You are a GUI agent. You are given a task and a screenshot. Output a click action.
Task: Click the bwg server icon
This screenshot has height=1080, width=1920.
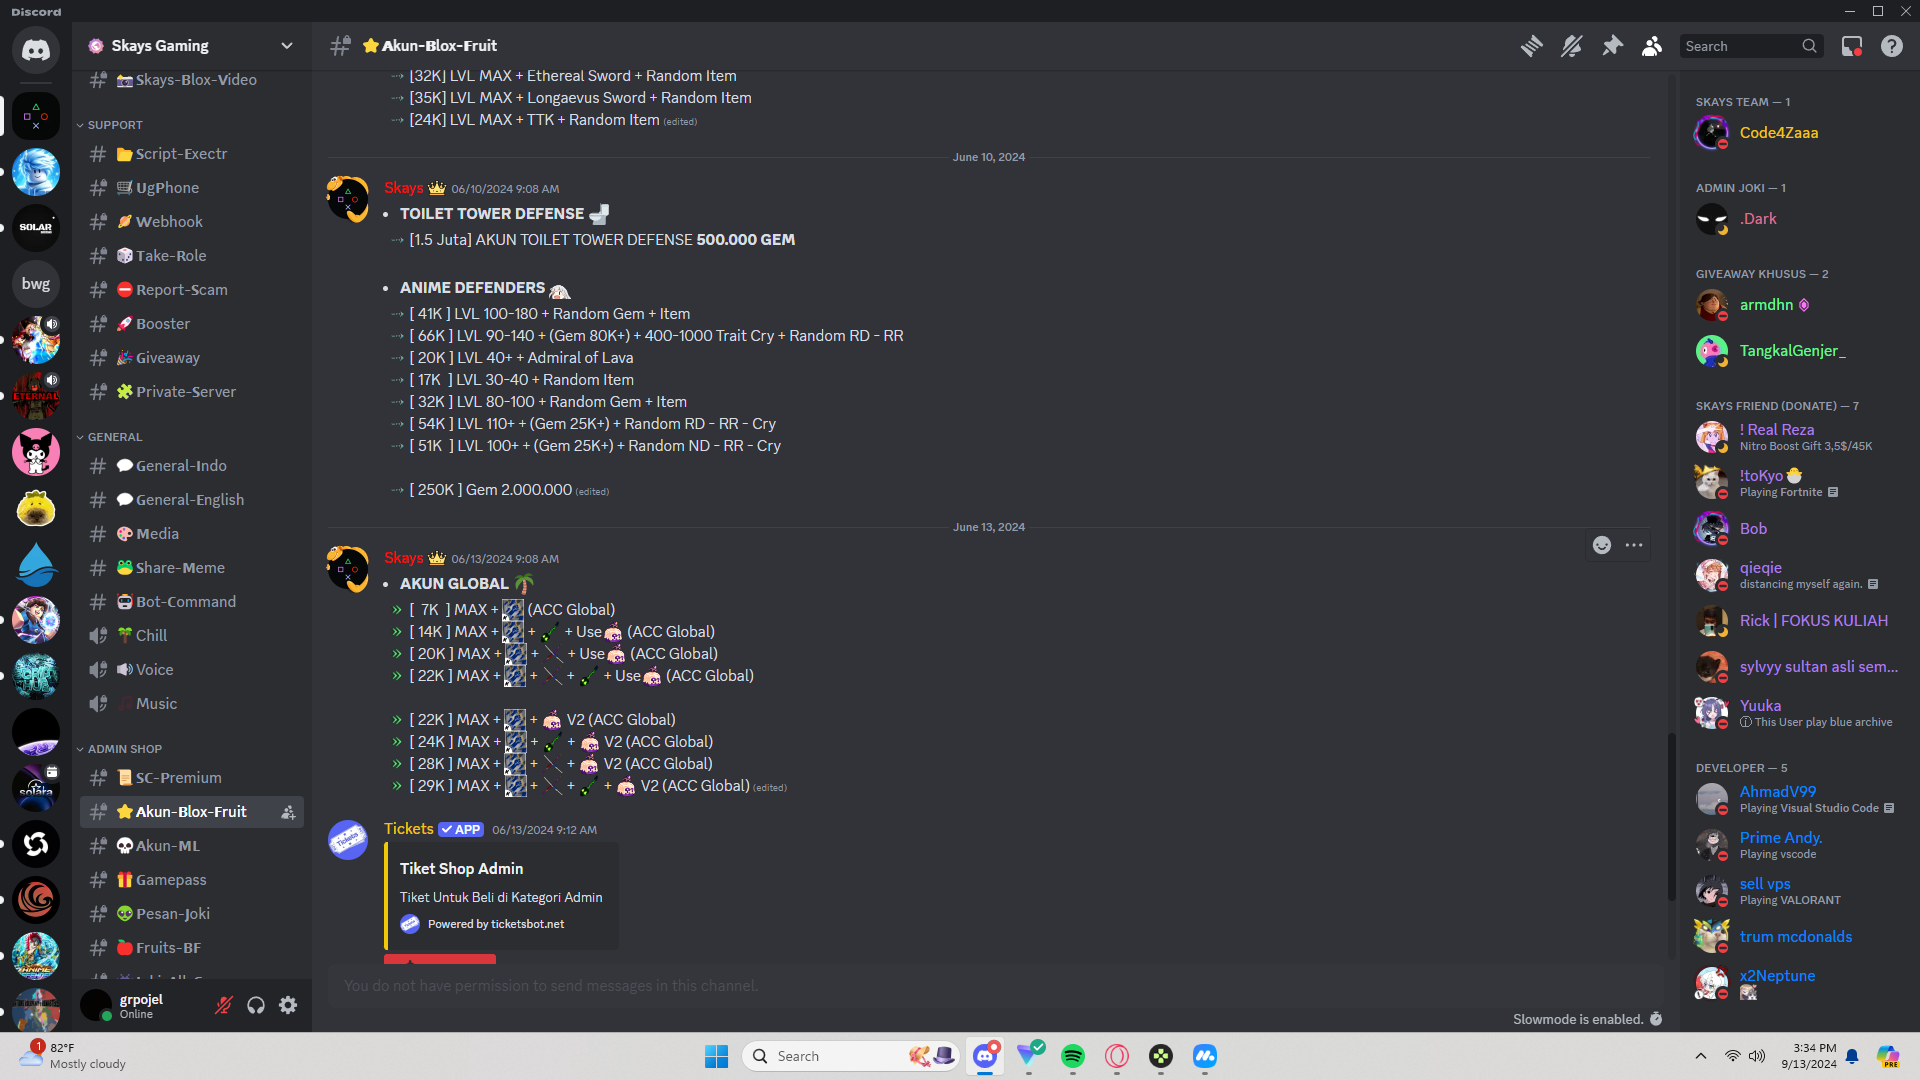[36, 284]
